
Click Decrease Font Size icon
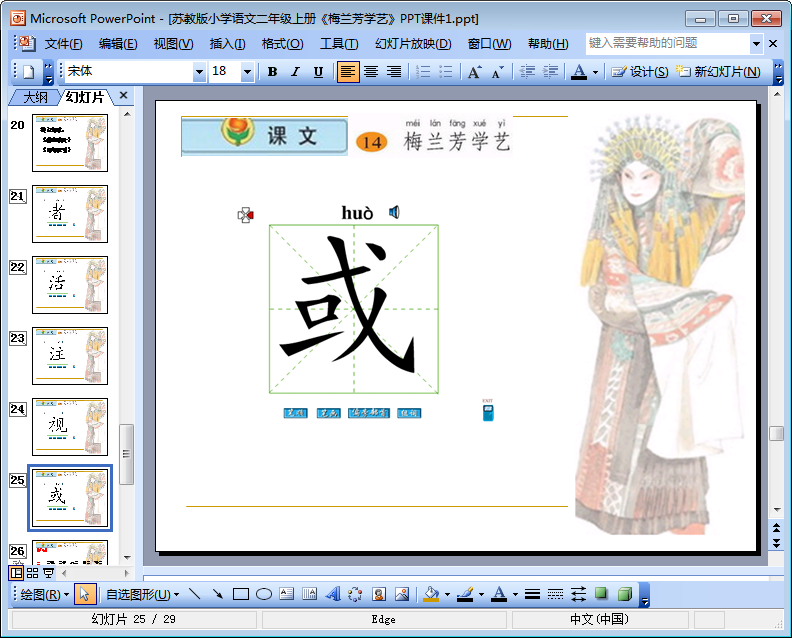click(x=498, y=72)
